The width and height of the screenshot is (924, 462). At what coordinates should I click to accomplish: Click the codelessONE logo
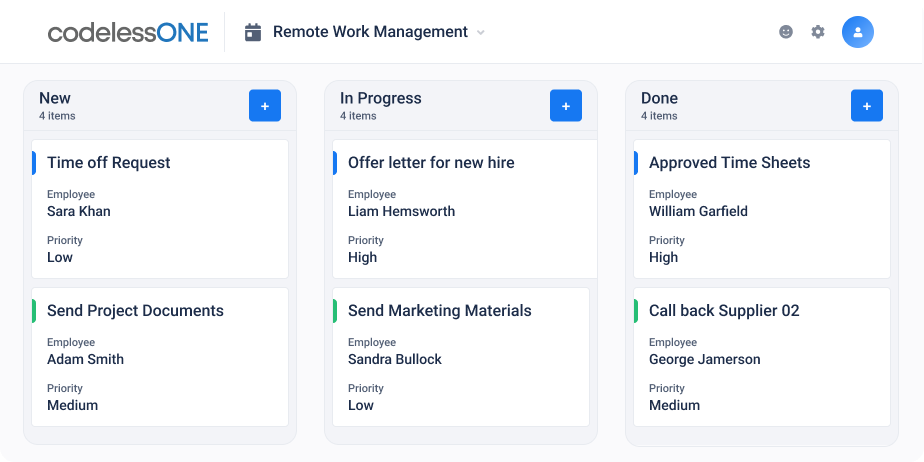coord(128,32)
